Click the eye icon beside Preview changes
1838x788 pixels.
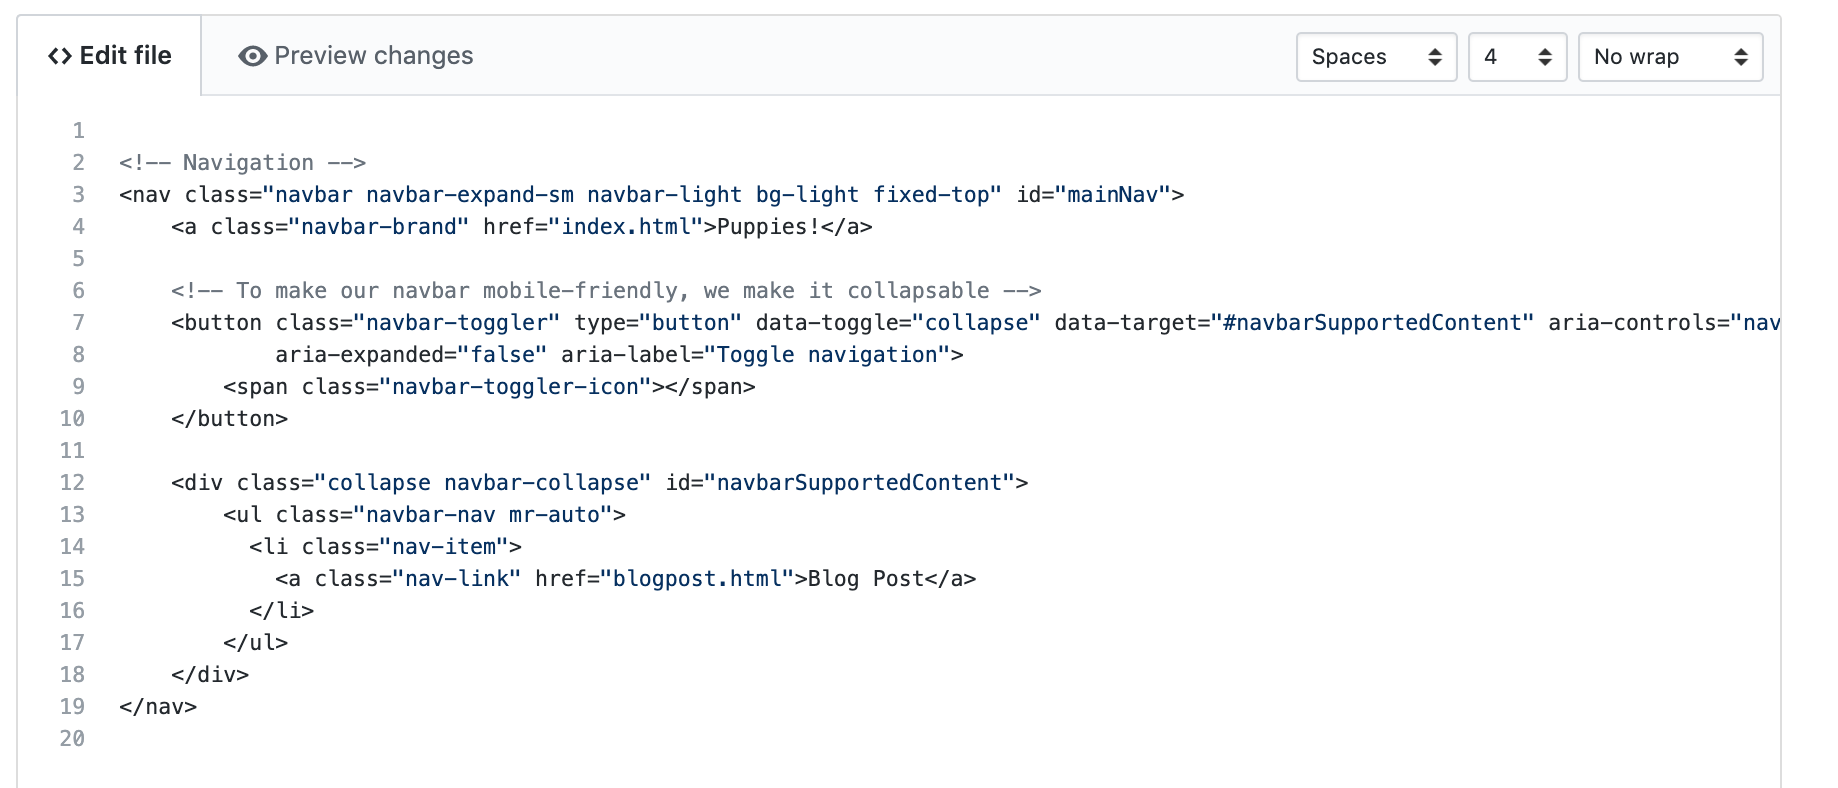[x=252, y=56]
